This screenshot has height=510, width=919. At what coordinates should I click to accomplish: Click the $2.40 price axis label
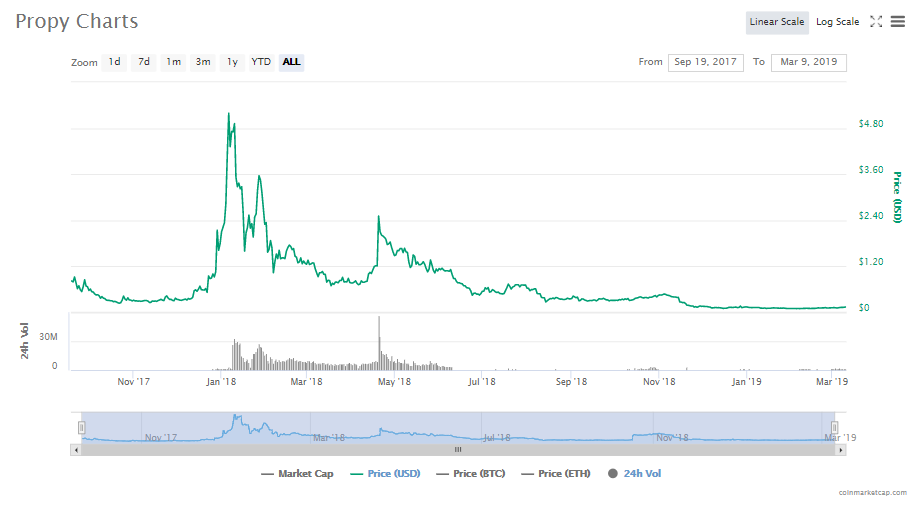coord(871,216)
